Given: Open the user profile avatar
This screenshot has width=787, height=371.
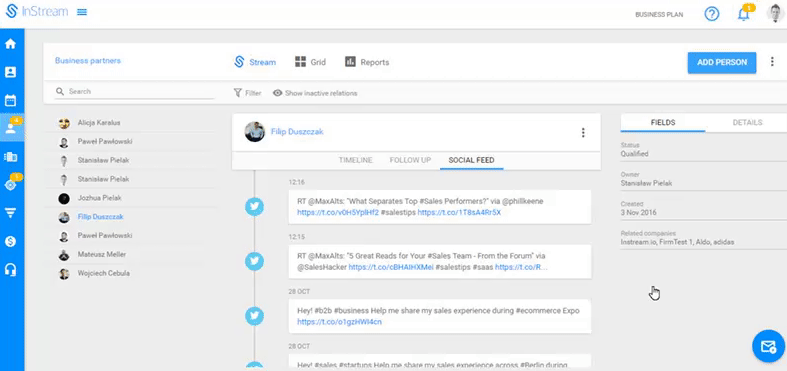Looking at the screenshot, I should pos(775,14).
